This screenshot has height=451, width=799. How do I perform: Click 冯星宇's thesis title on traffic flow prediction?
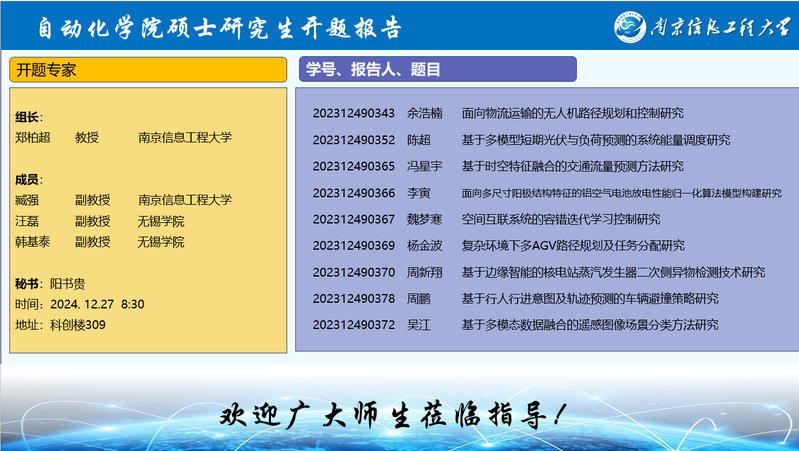tap(572, 166)
